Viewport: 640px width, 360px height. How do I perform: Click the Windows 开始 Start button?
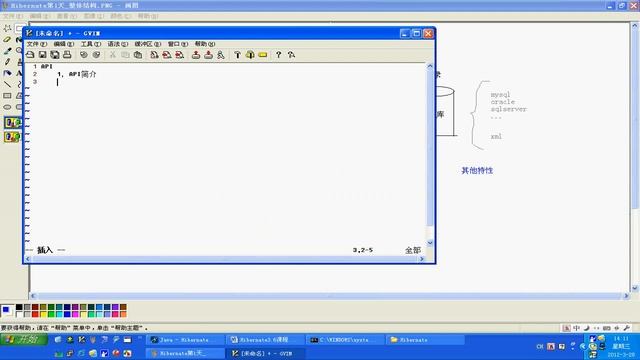24,340
